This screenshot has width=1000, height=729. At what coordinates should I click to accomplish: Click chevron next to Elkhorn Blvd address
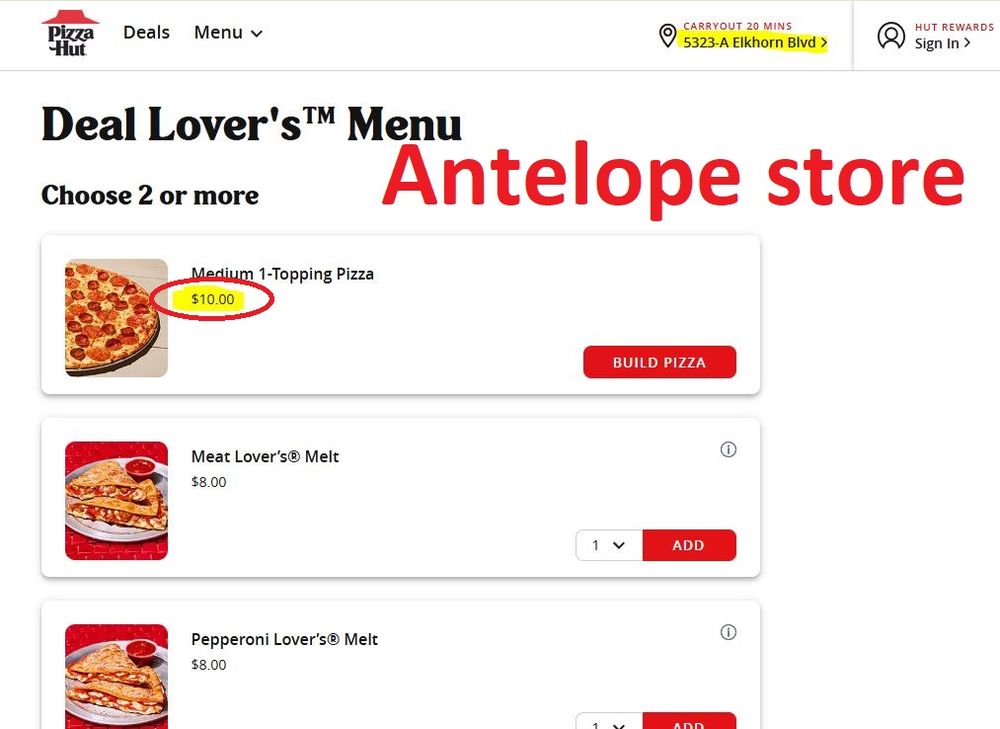click(x=824, y=43)
